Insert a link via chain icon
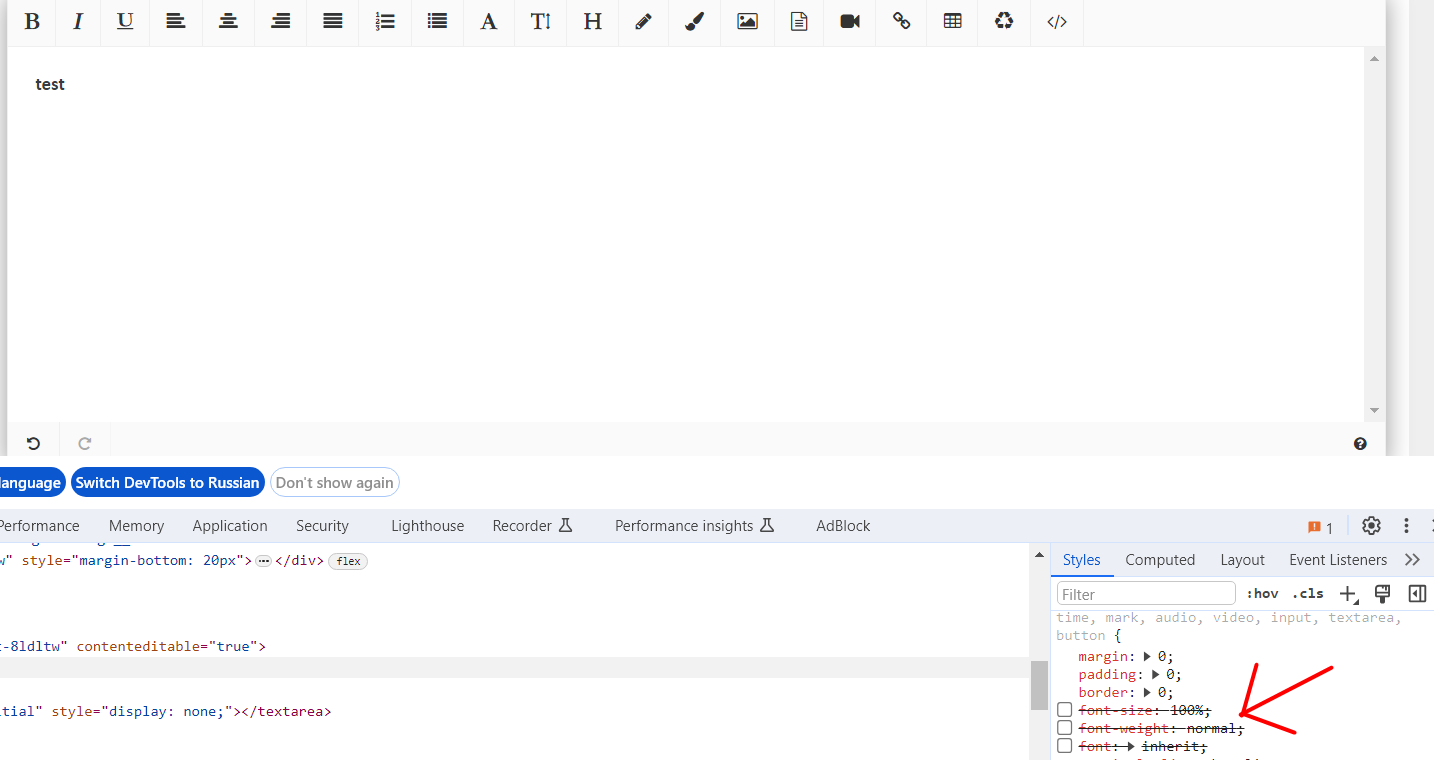The image size is (1434, 760). [x=902, y=21]
